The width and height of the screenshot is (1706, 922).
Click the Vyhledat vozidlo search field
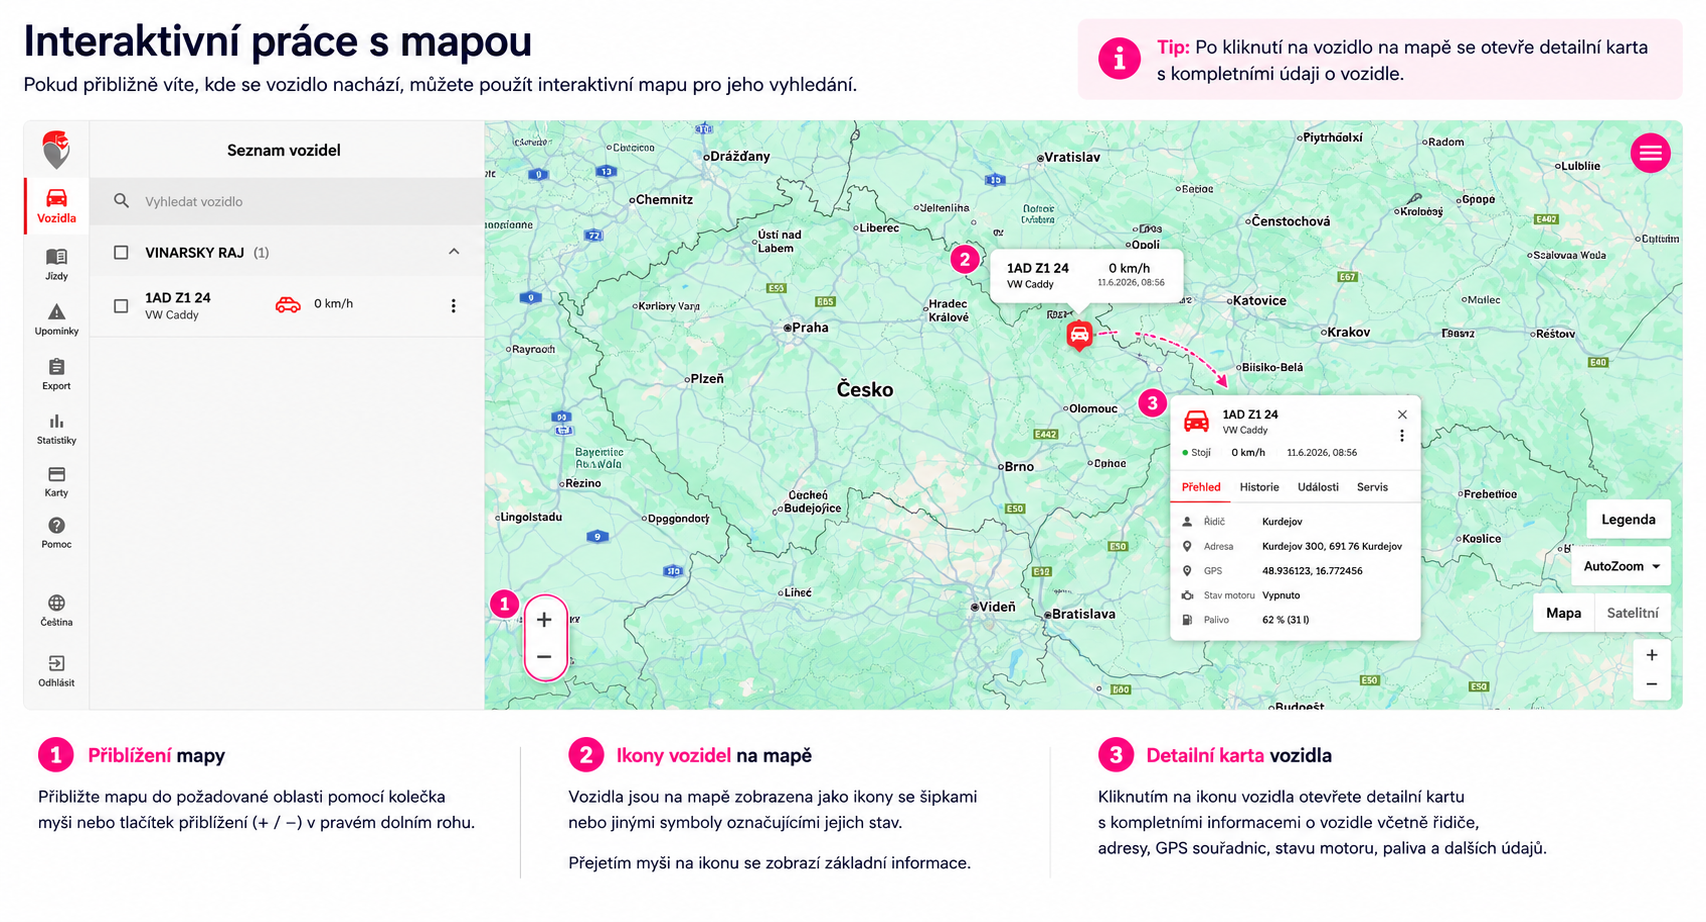point(287,201)
